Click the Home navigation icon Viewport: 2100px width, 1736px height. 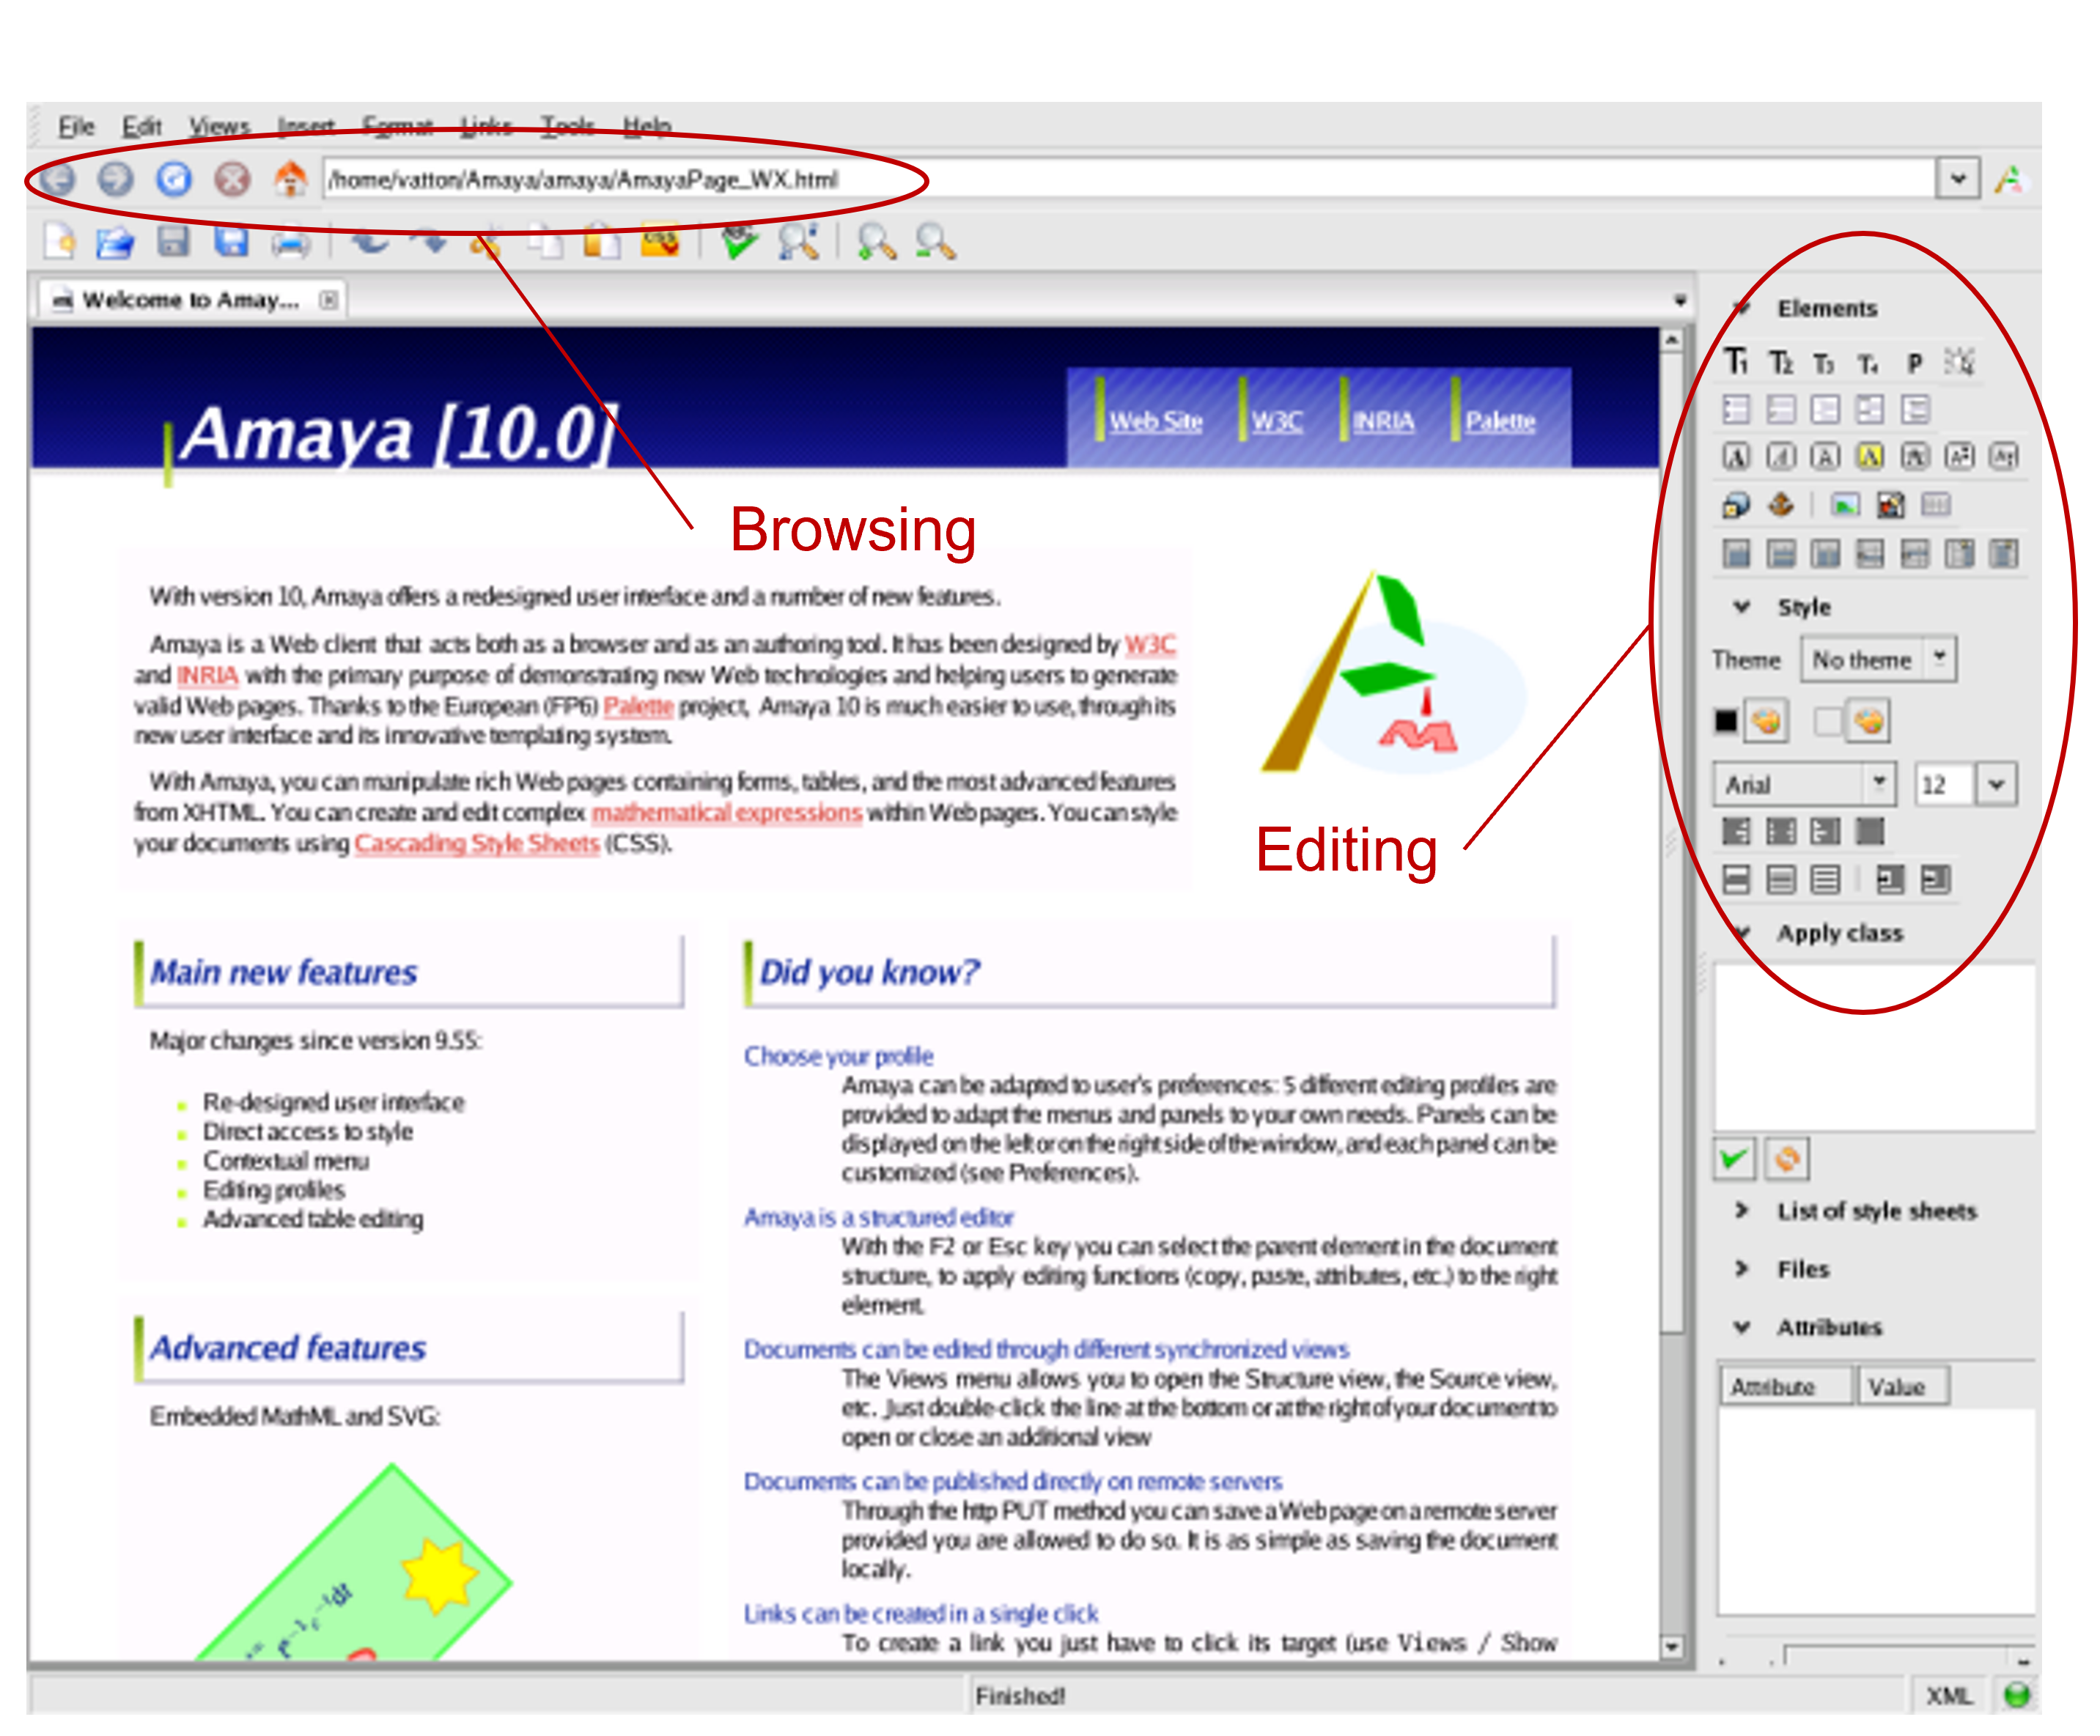click(x=291, y=179)
